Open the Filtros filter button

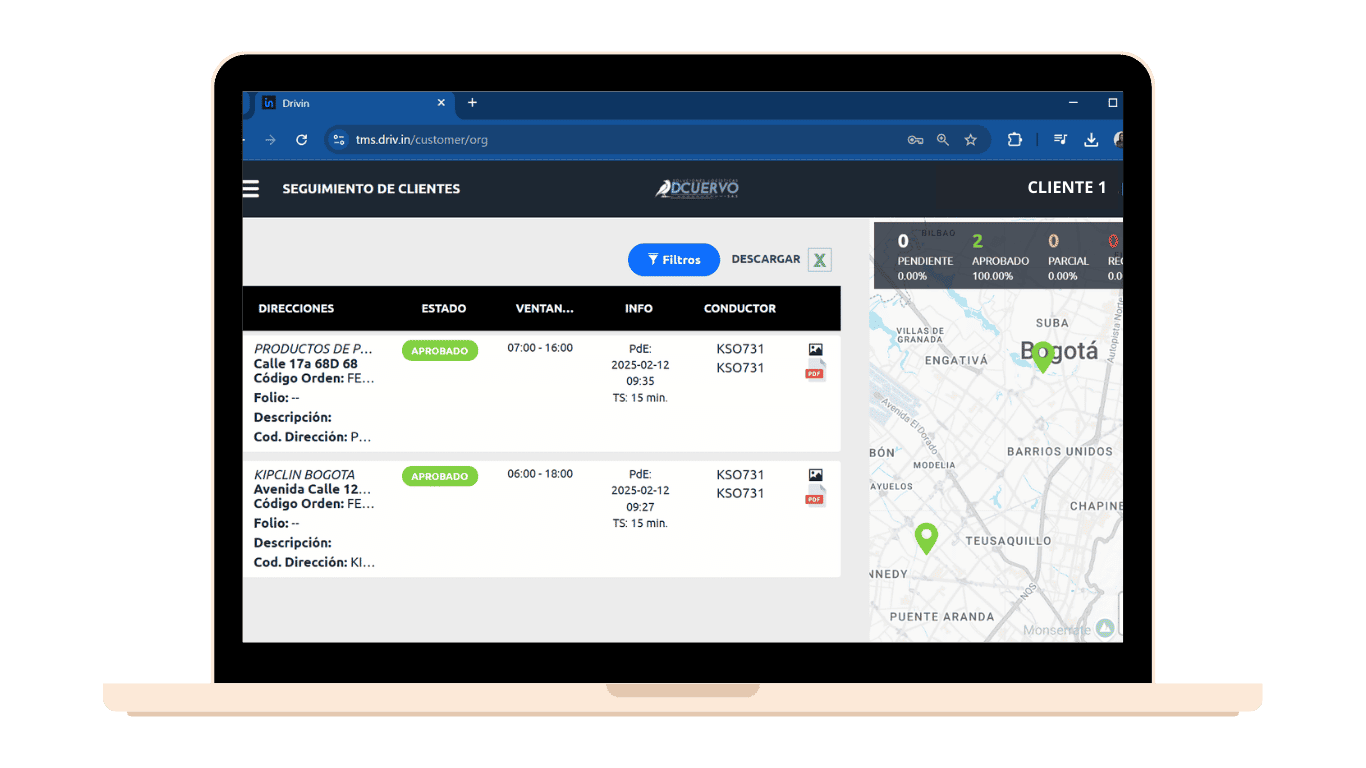coord(674,260)
